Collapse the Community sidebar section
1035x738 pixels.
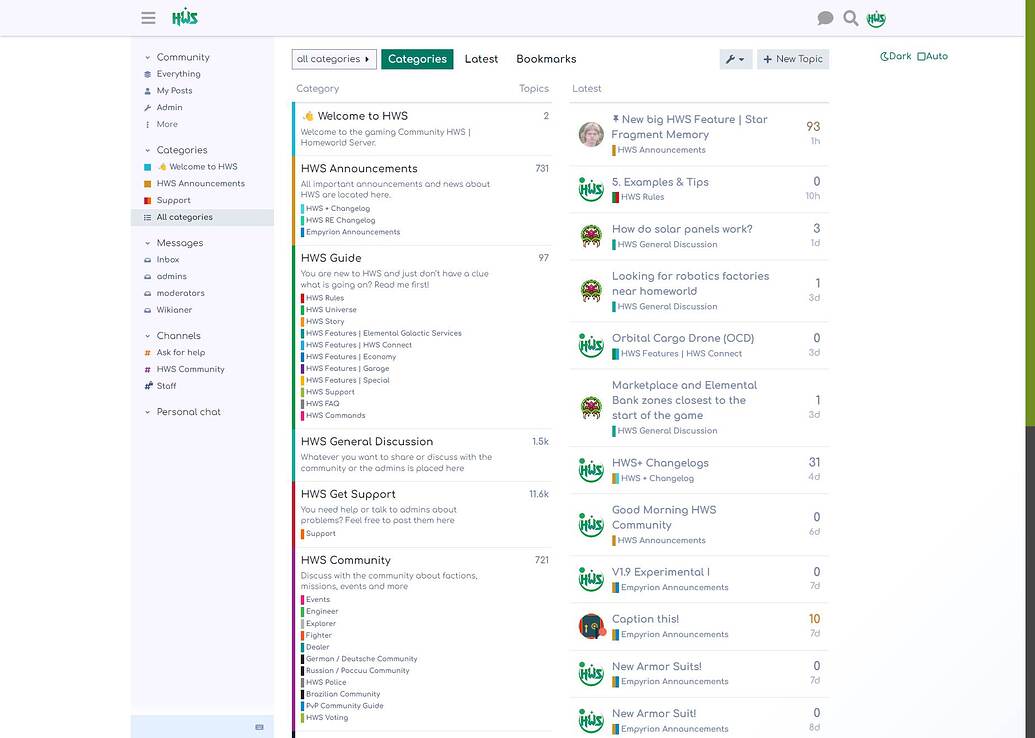tap(148, 58)
